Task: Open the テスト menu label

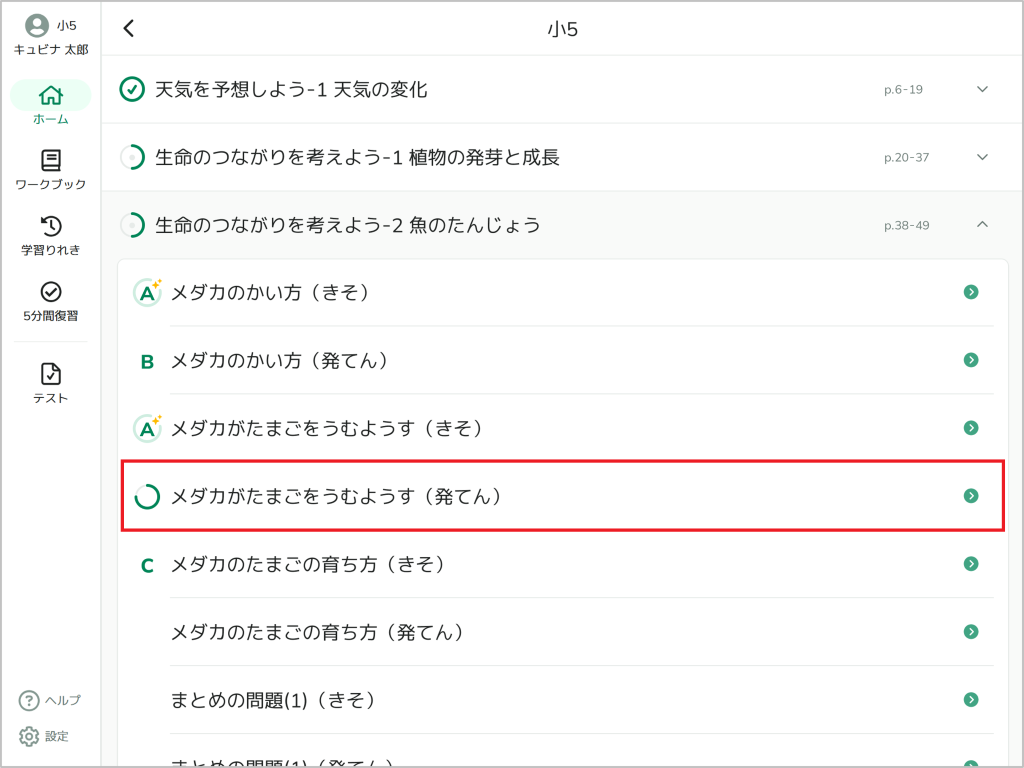Action: click(50, 398)
